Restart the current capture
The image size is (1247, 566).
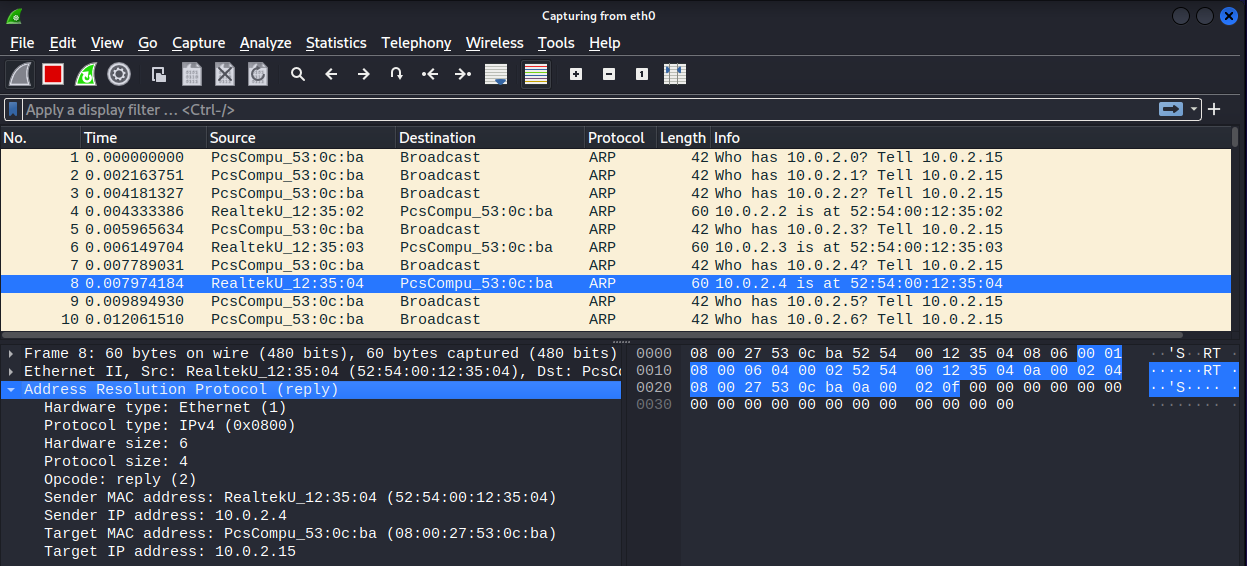86,74
